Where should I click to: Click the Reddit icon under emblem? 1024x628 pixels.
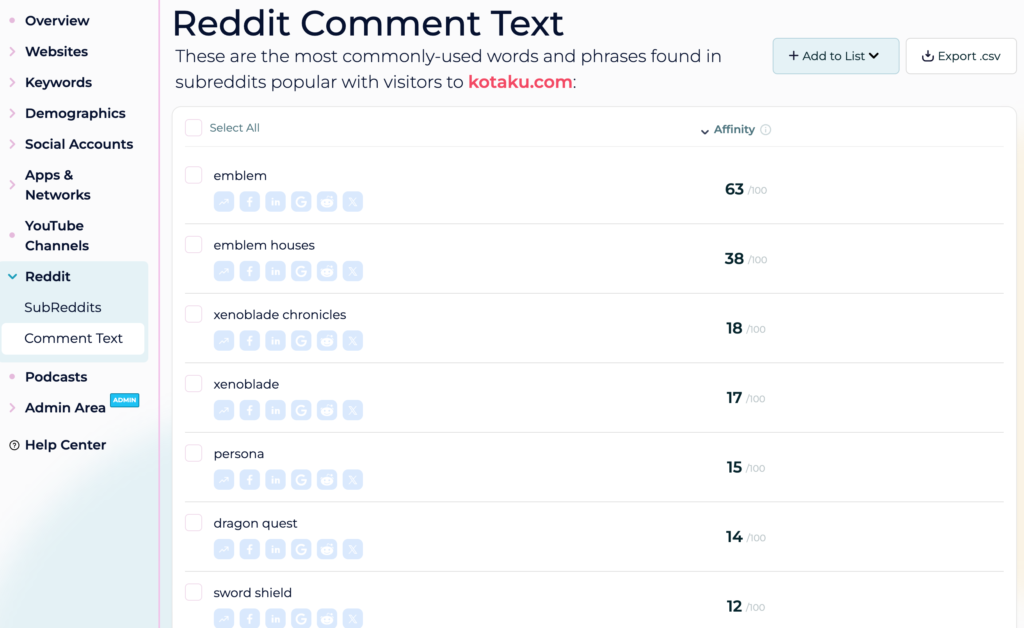pos(327,202)
